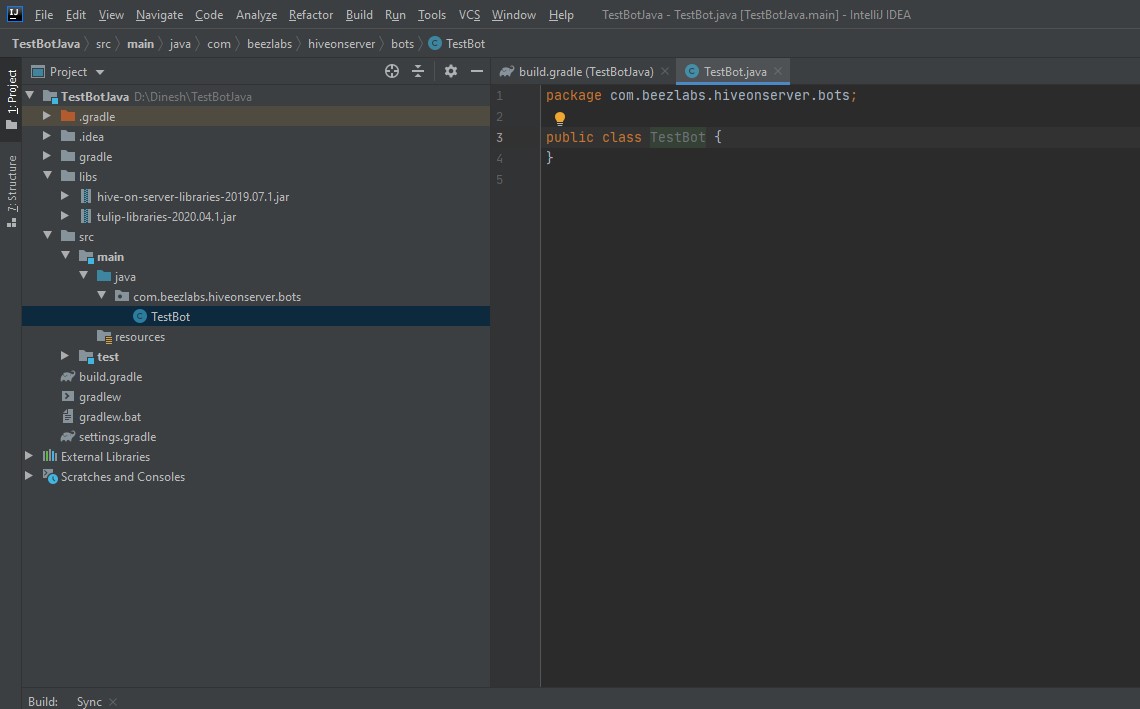Toggle the Structure tool window button
This screenshot has width=1140, height=709.
tap(12, 191)
